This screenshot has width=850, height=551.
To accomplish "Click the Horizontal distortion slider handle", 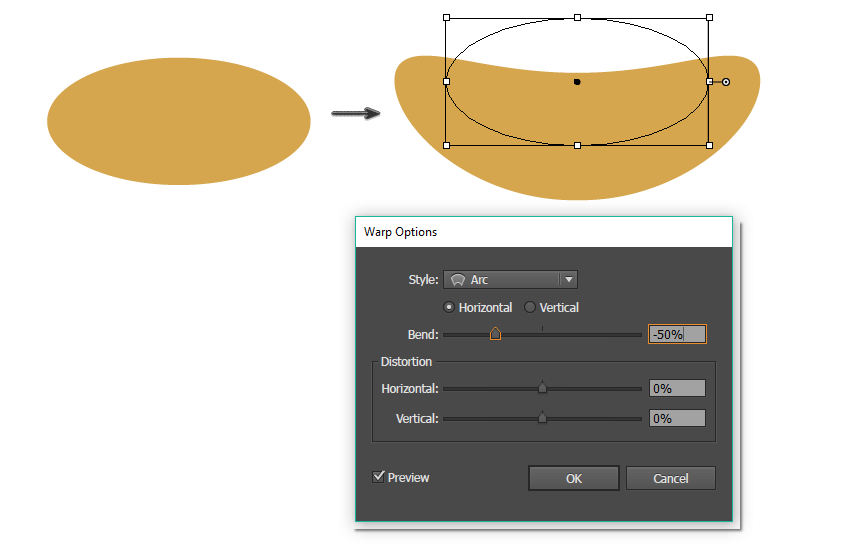I will click(542, 388).
